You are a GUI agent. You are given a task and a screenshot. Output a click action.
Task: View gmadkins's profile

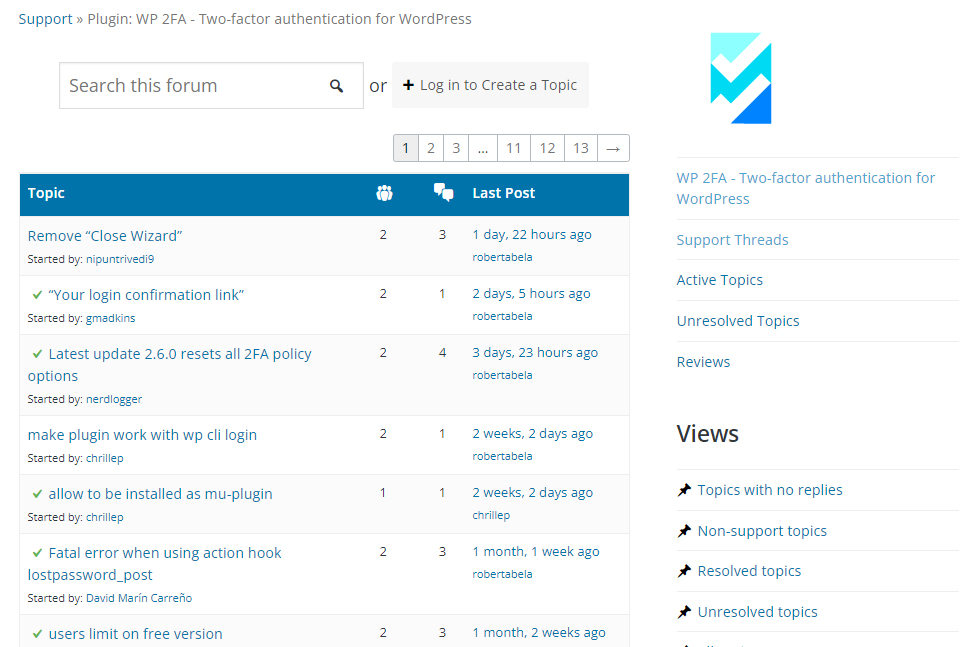click(x=110, y=318)
